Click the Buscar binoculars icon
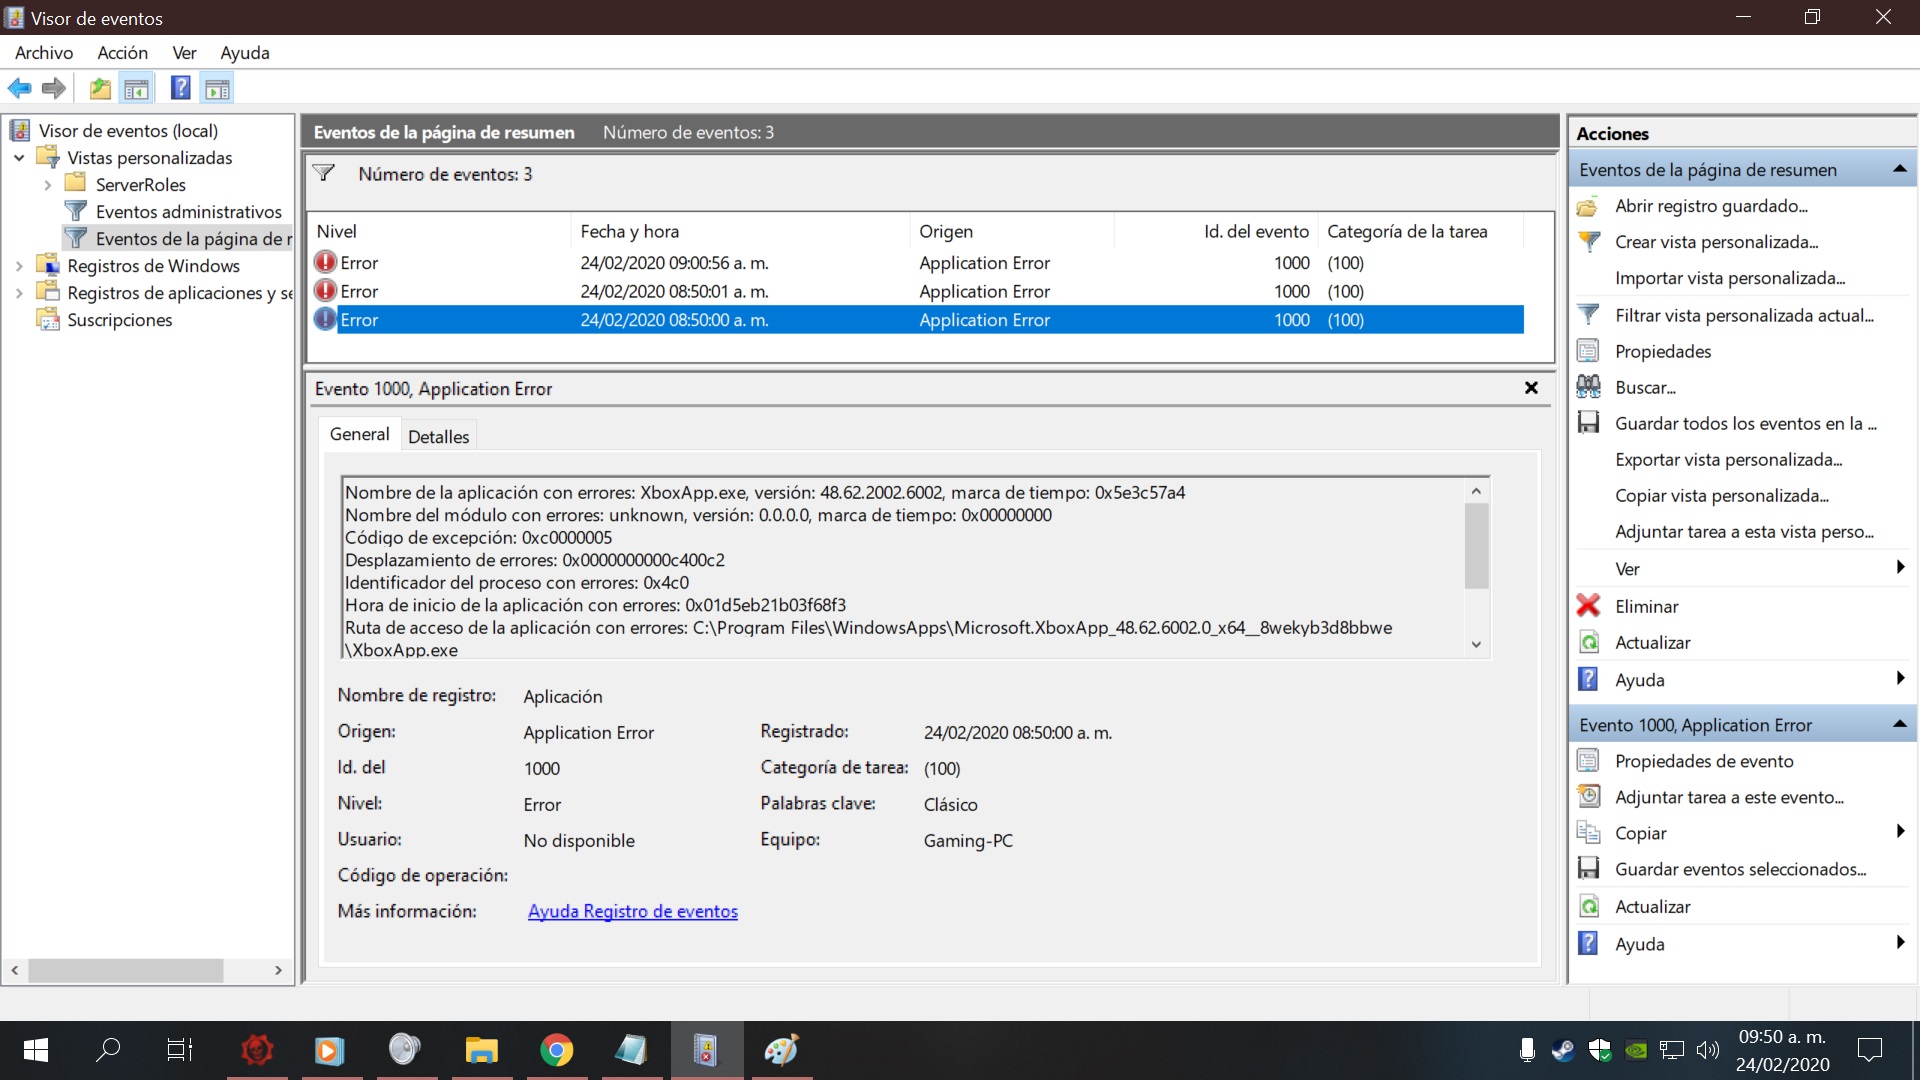This screenshot has height=1080, width=1920. 1588,387
